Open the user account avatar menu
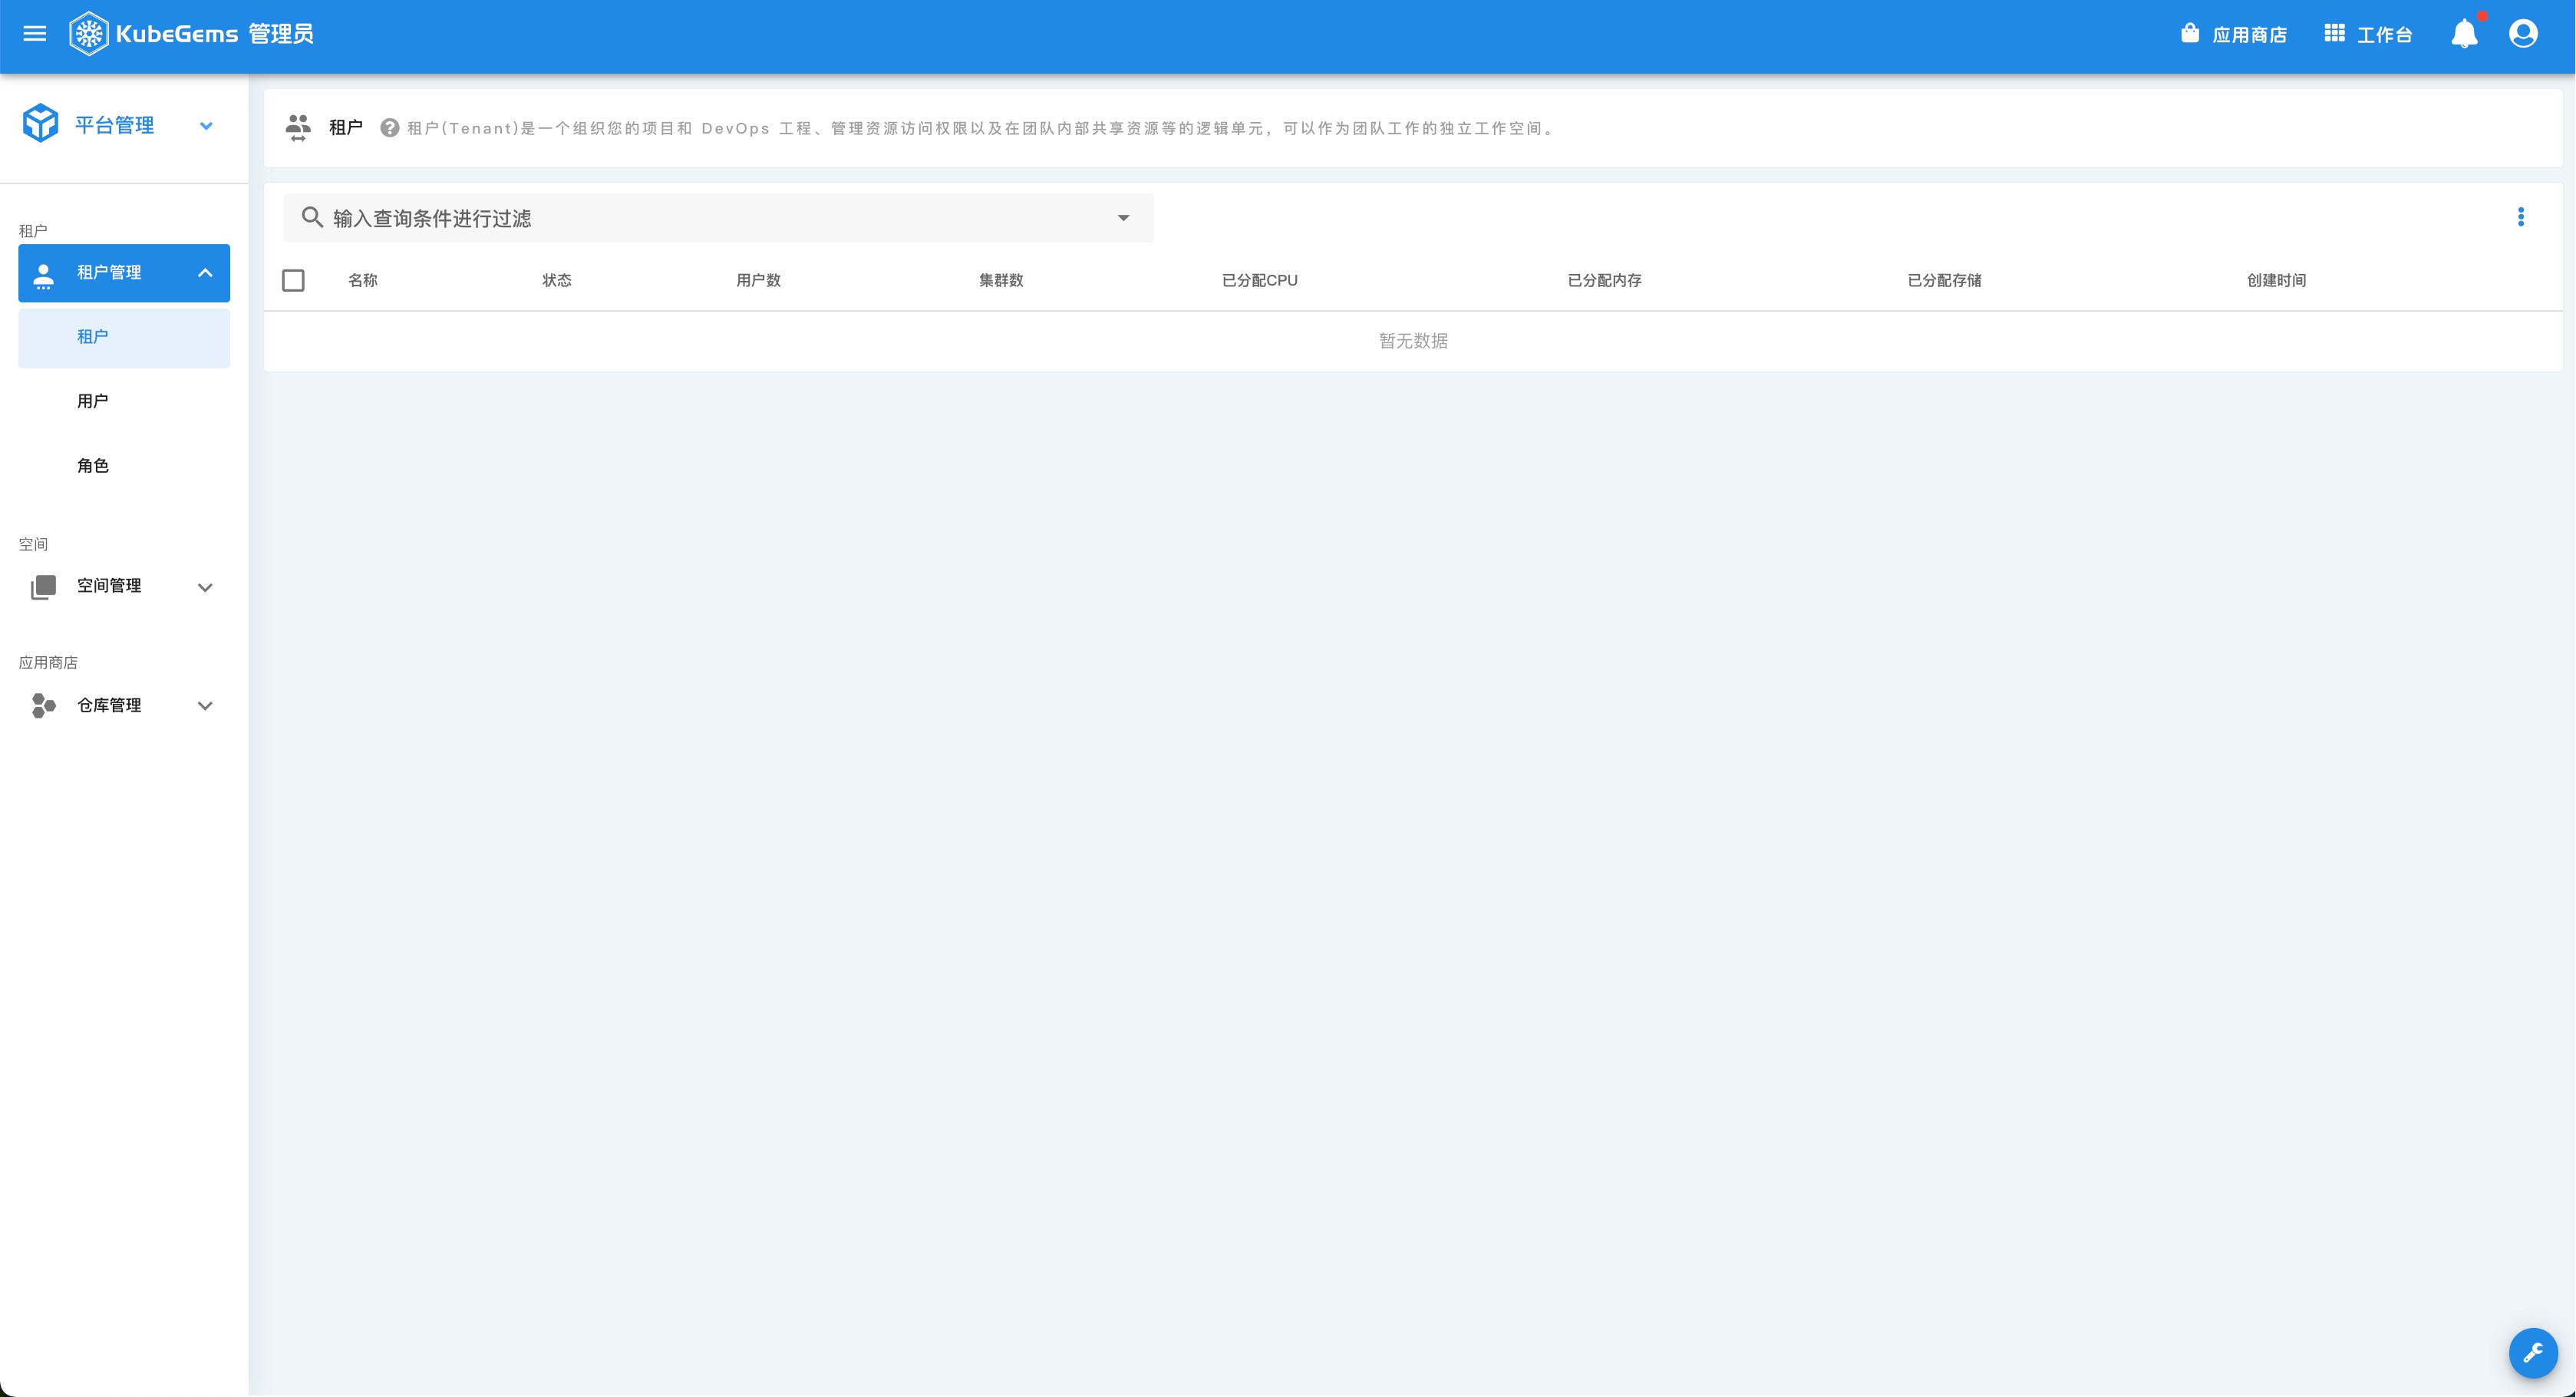2576x1397 pixels. [2523, 34]
